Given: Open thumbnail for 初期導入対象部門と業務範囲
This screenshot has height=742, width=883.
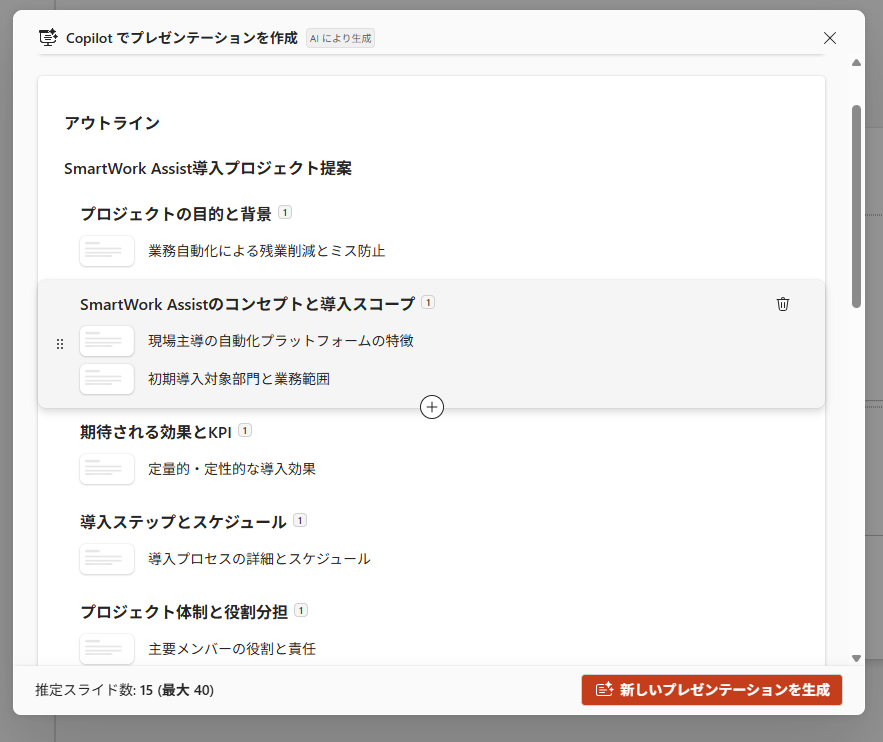Looking at the screenshot, I should point(107,379).
